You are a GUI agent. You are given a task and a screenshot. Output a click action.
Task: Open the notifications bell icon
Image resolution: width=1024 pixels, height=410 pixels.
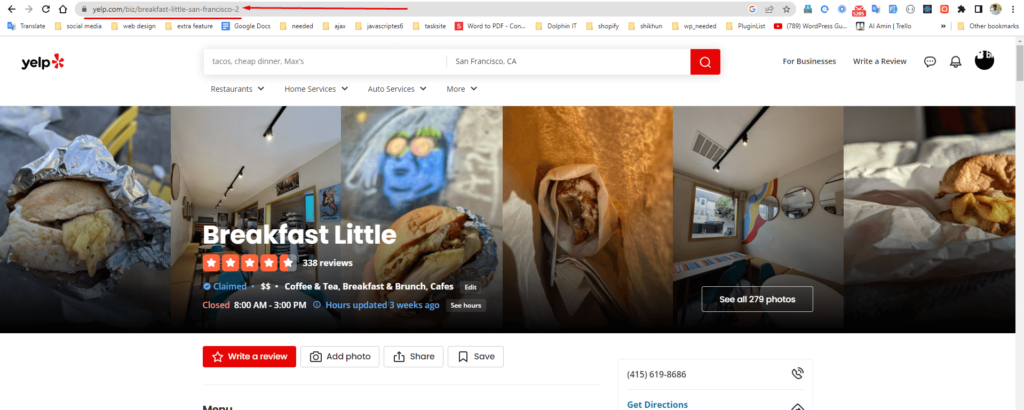(956, 62)
